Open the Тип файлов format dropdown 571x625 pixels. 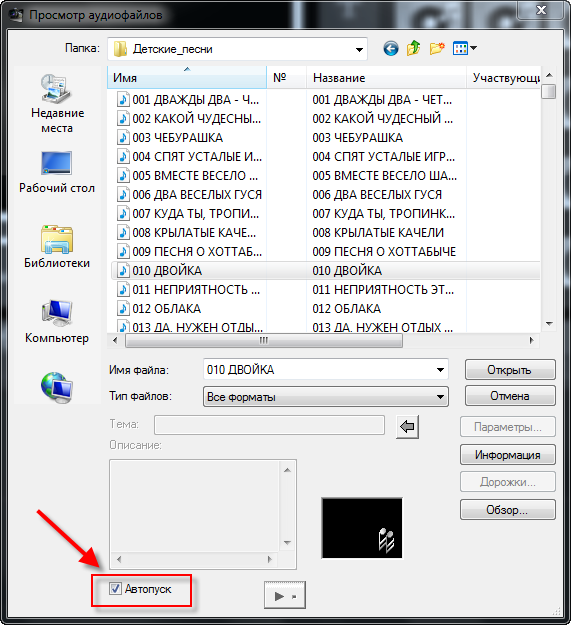click(x=326, y=397)
